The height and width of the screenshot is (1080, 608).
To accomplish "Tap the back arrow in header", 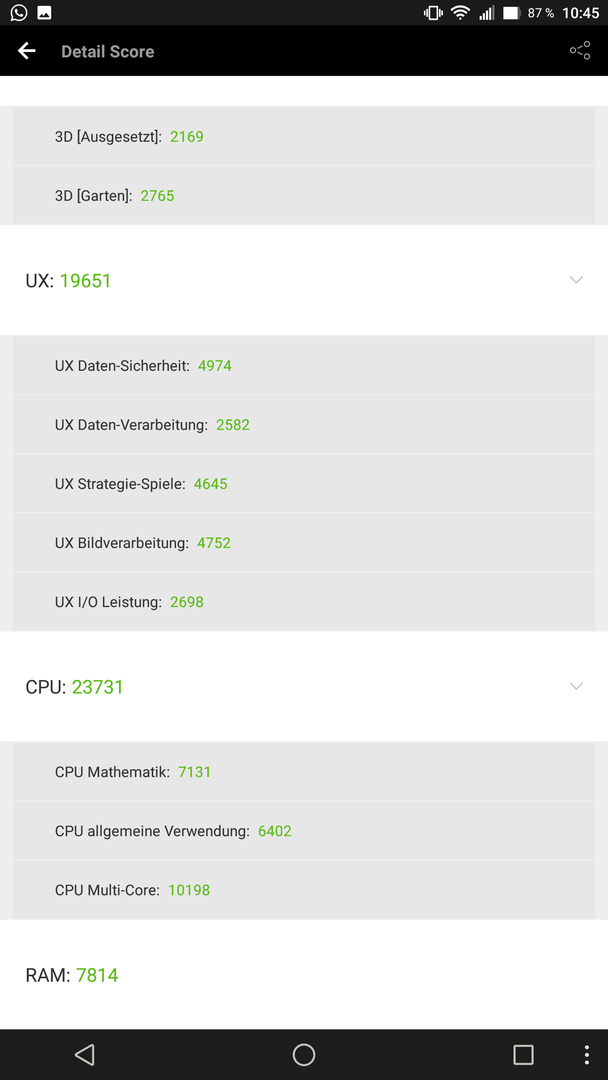I will click(27, 51).
